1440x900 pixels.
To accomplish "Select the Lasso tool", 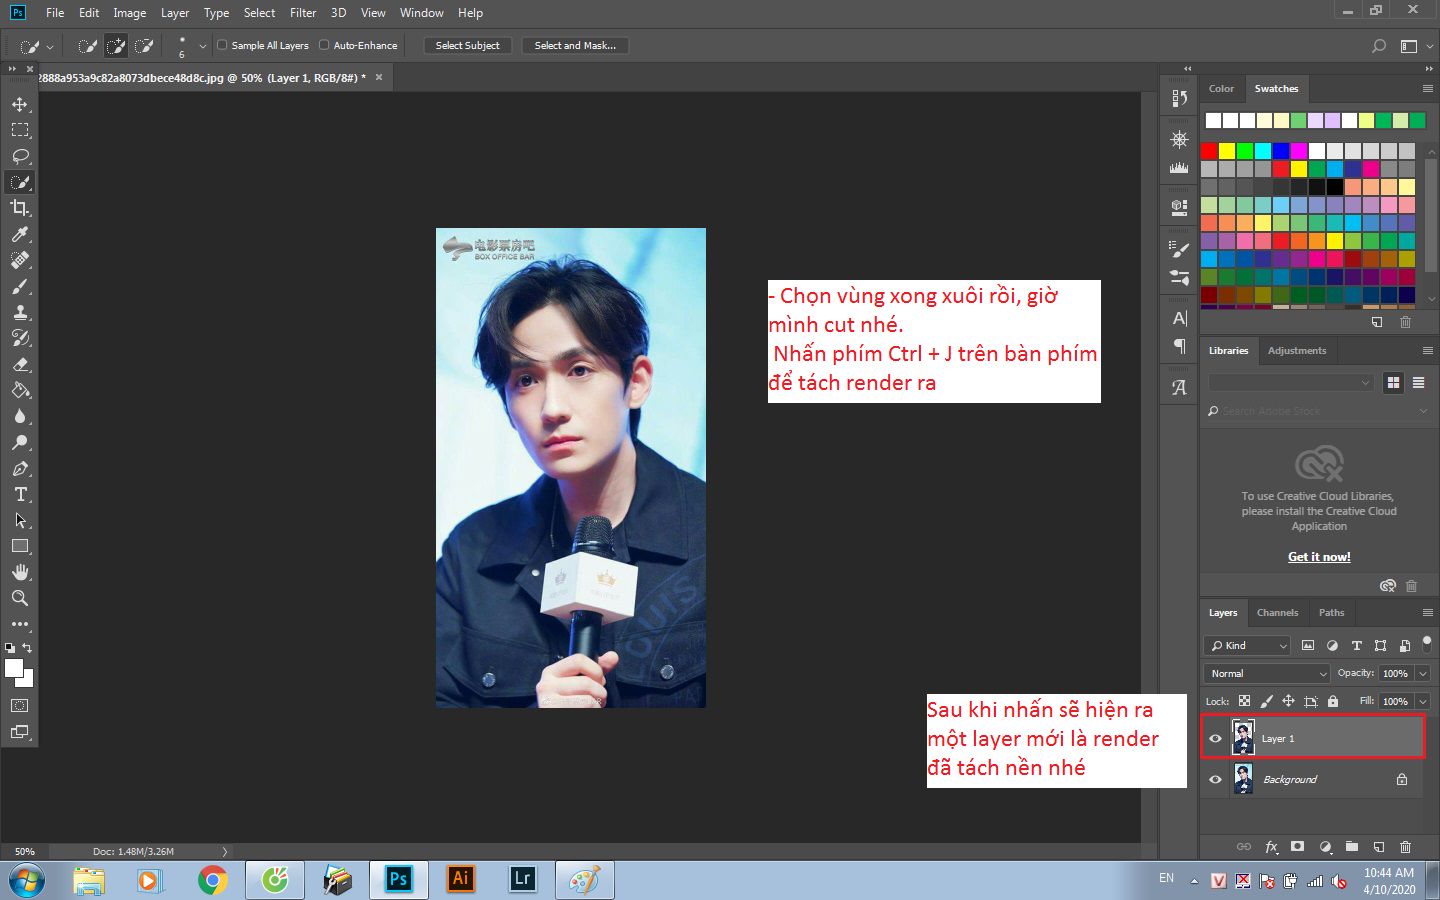I will [20, 156].
